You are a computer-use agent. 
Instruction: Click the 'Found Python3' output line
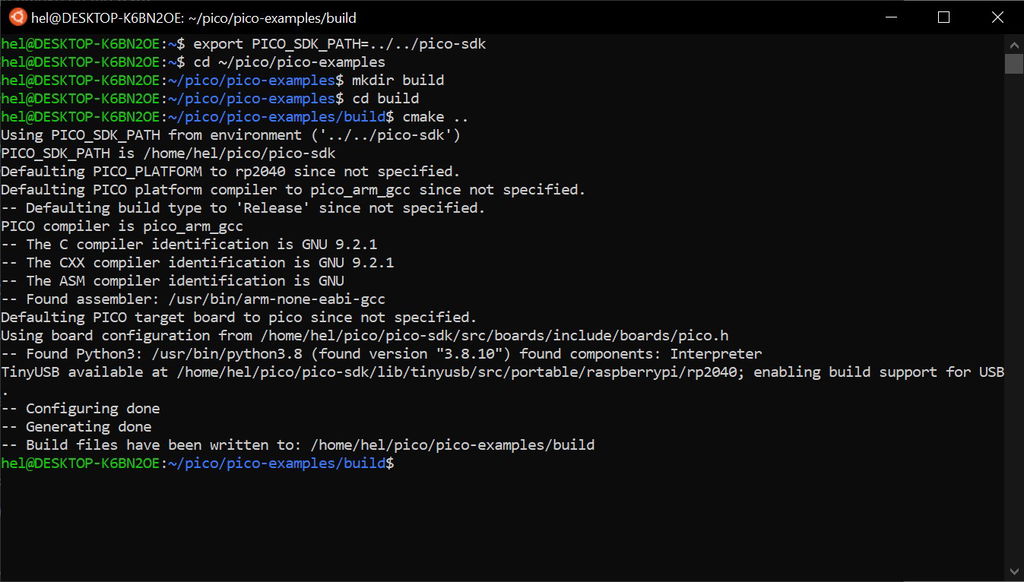380,354
